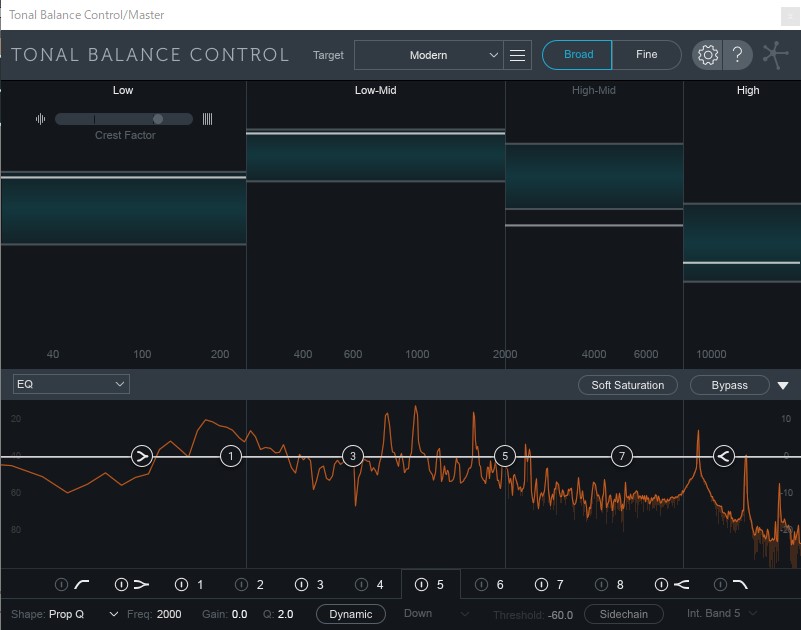
Task: Open the Target Modern dropdown
Action: [429, 55]
